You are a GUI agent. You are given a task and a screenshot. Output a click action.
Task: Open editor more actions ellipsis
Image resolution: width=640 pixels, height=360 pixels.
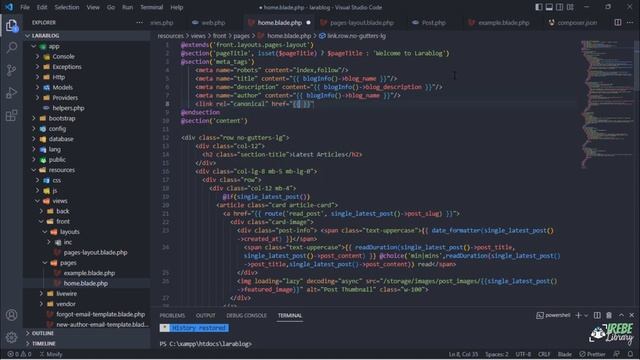click(630, 22)
